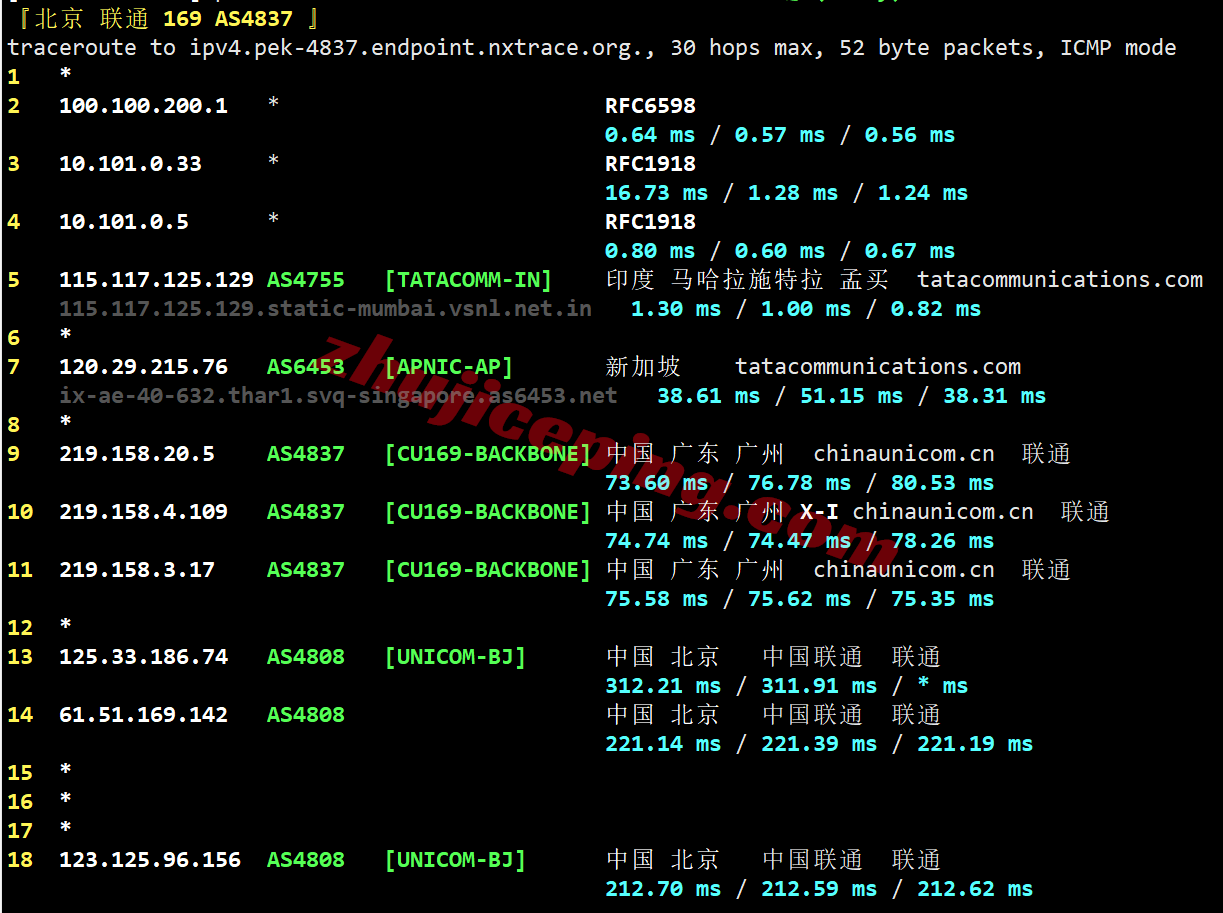1223x913 pixels.
Task: Click IP address 219.158.20.5
Action: tap(137, 453)
